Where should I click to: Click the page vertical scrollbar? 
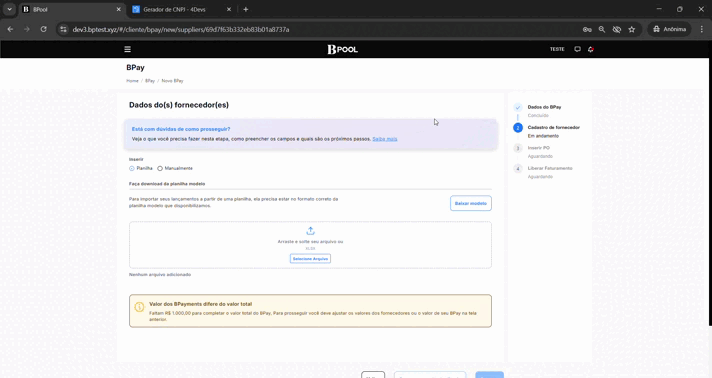click(x=709, y=191)
